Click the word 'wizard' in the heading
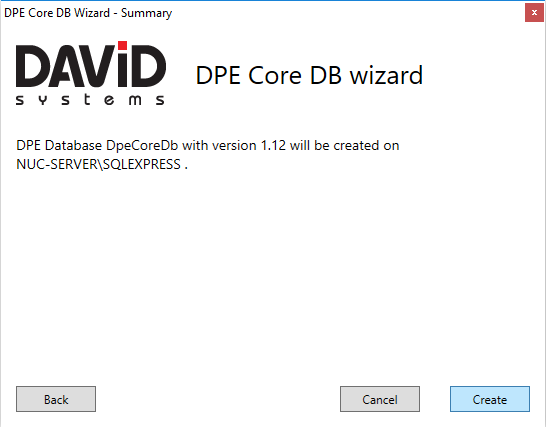This screenshot has height=427, width=546. click(386, 75)
